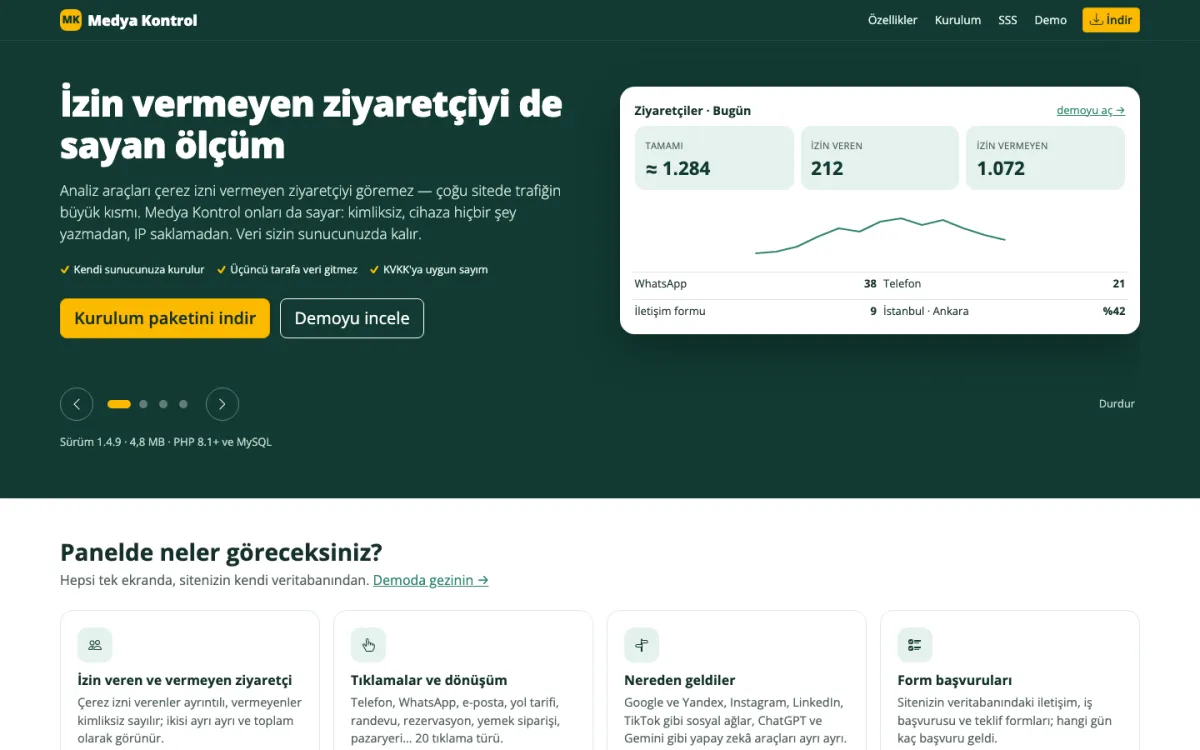The height and width of the screenshot is (750, 1200).
Task: Open the demoyu aç link
Action: coord(1091,111)
